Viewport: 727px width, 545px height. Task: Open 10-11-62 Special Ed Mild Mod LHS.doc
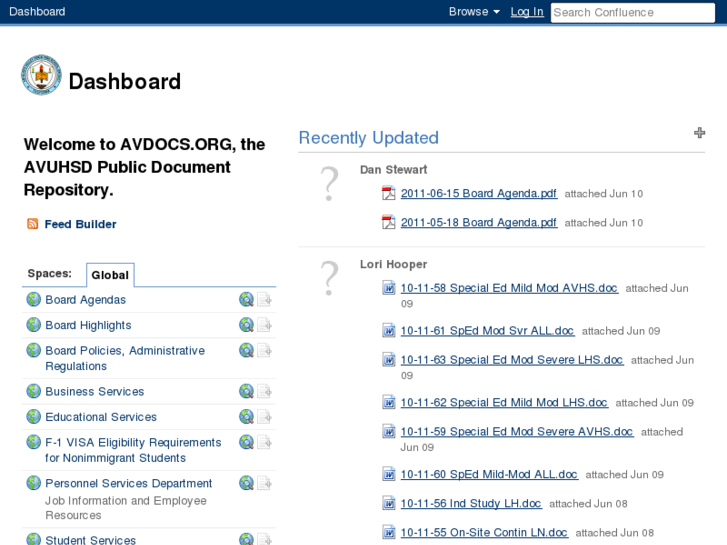coord(504,403)
